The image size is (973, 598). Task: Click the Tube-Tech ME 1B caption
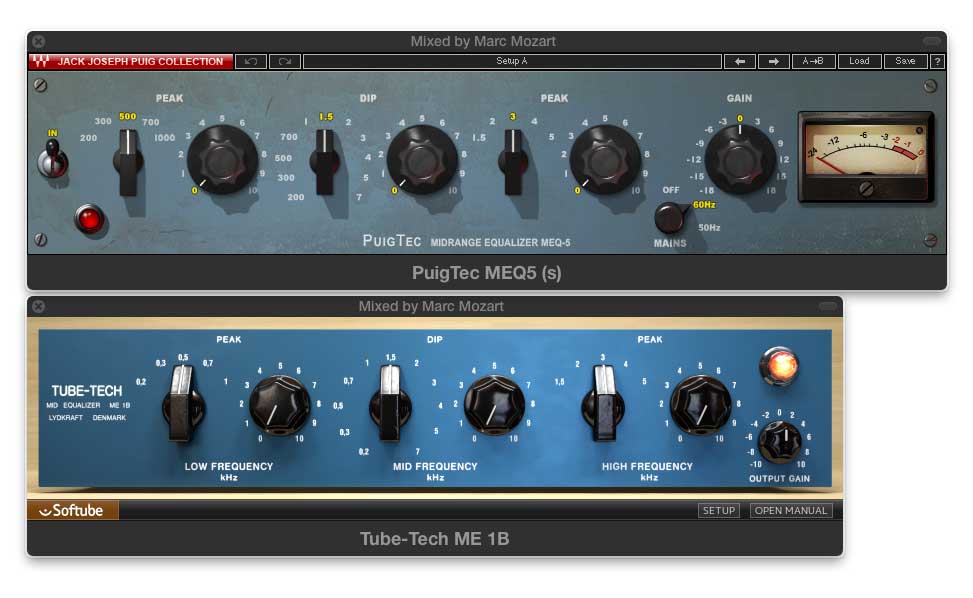coord(434,538)
